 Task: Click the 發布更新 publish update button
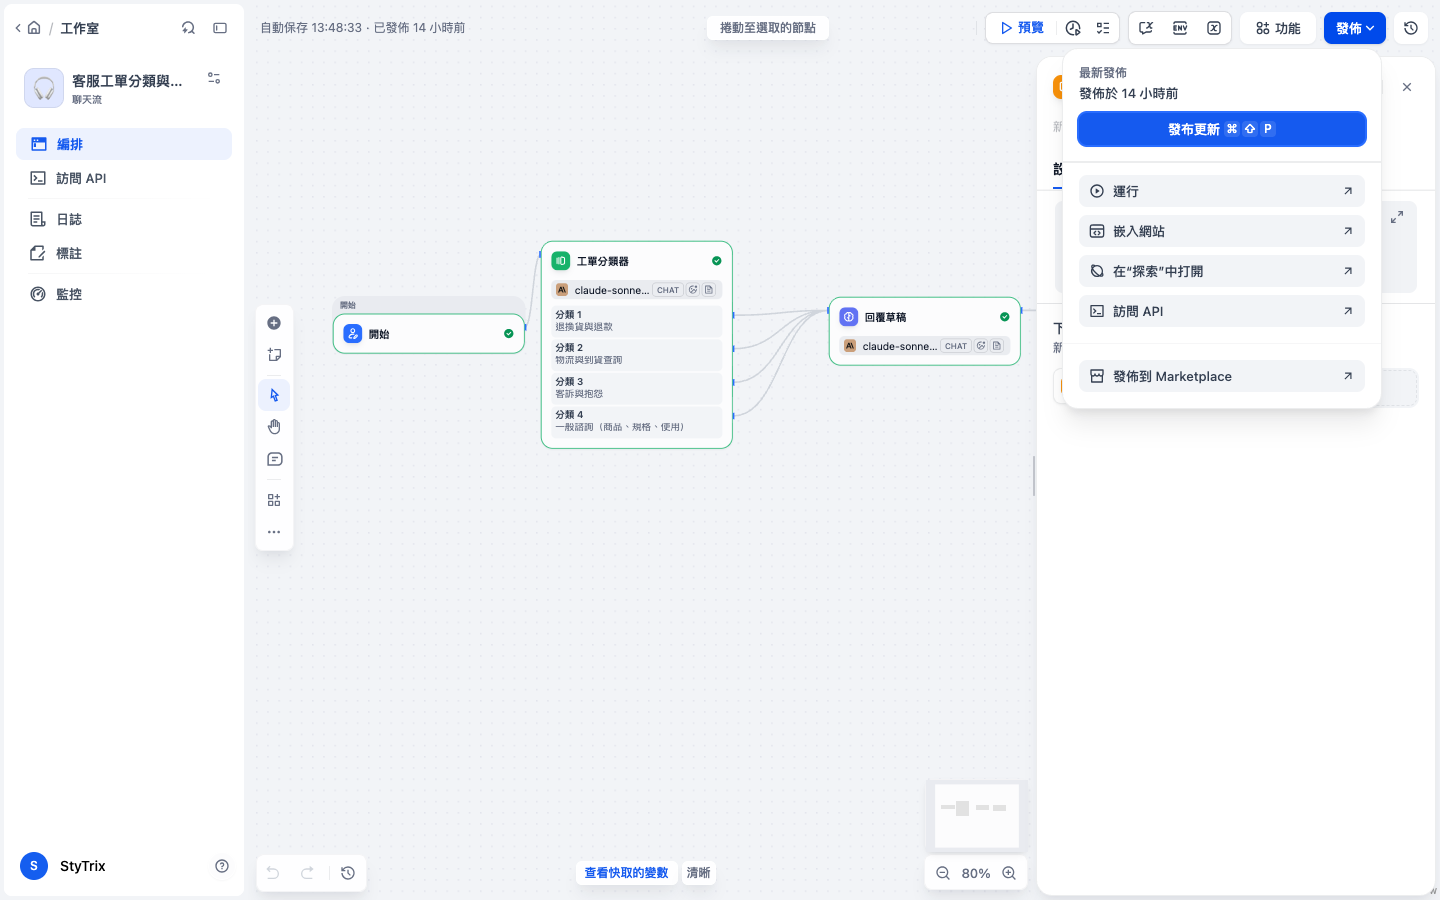point(1222,129)
